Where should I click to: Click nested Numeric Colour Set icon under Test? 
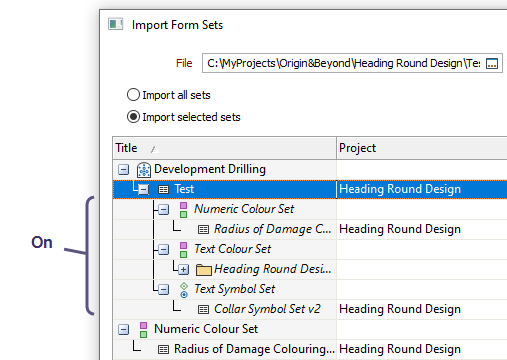click(x=183, y=210)
